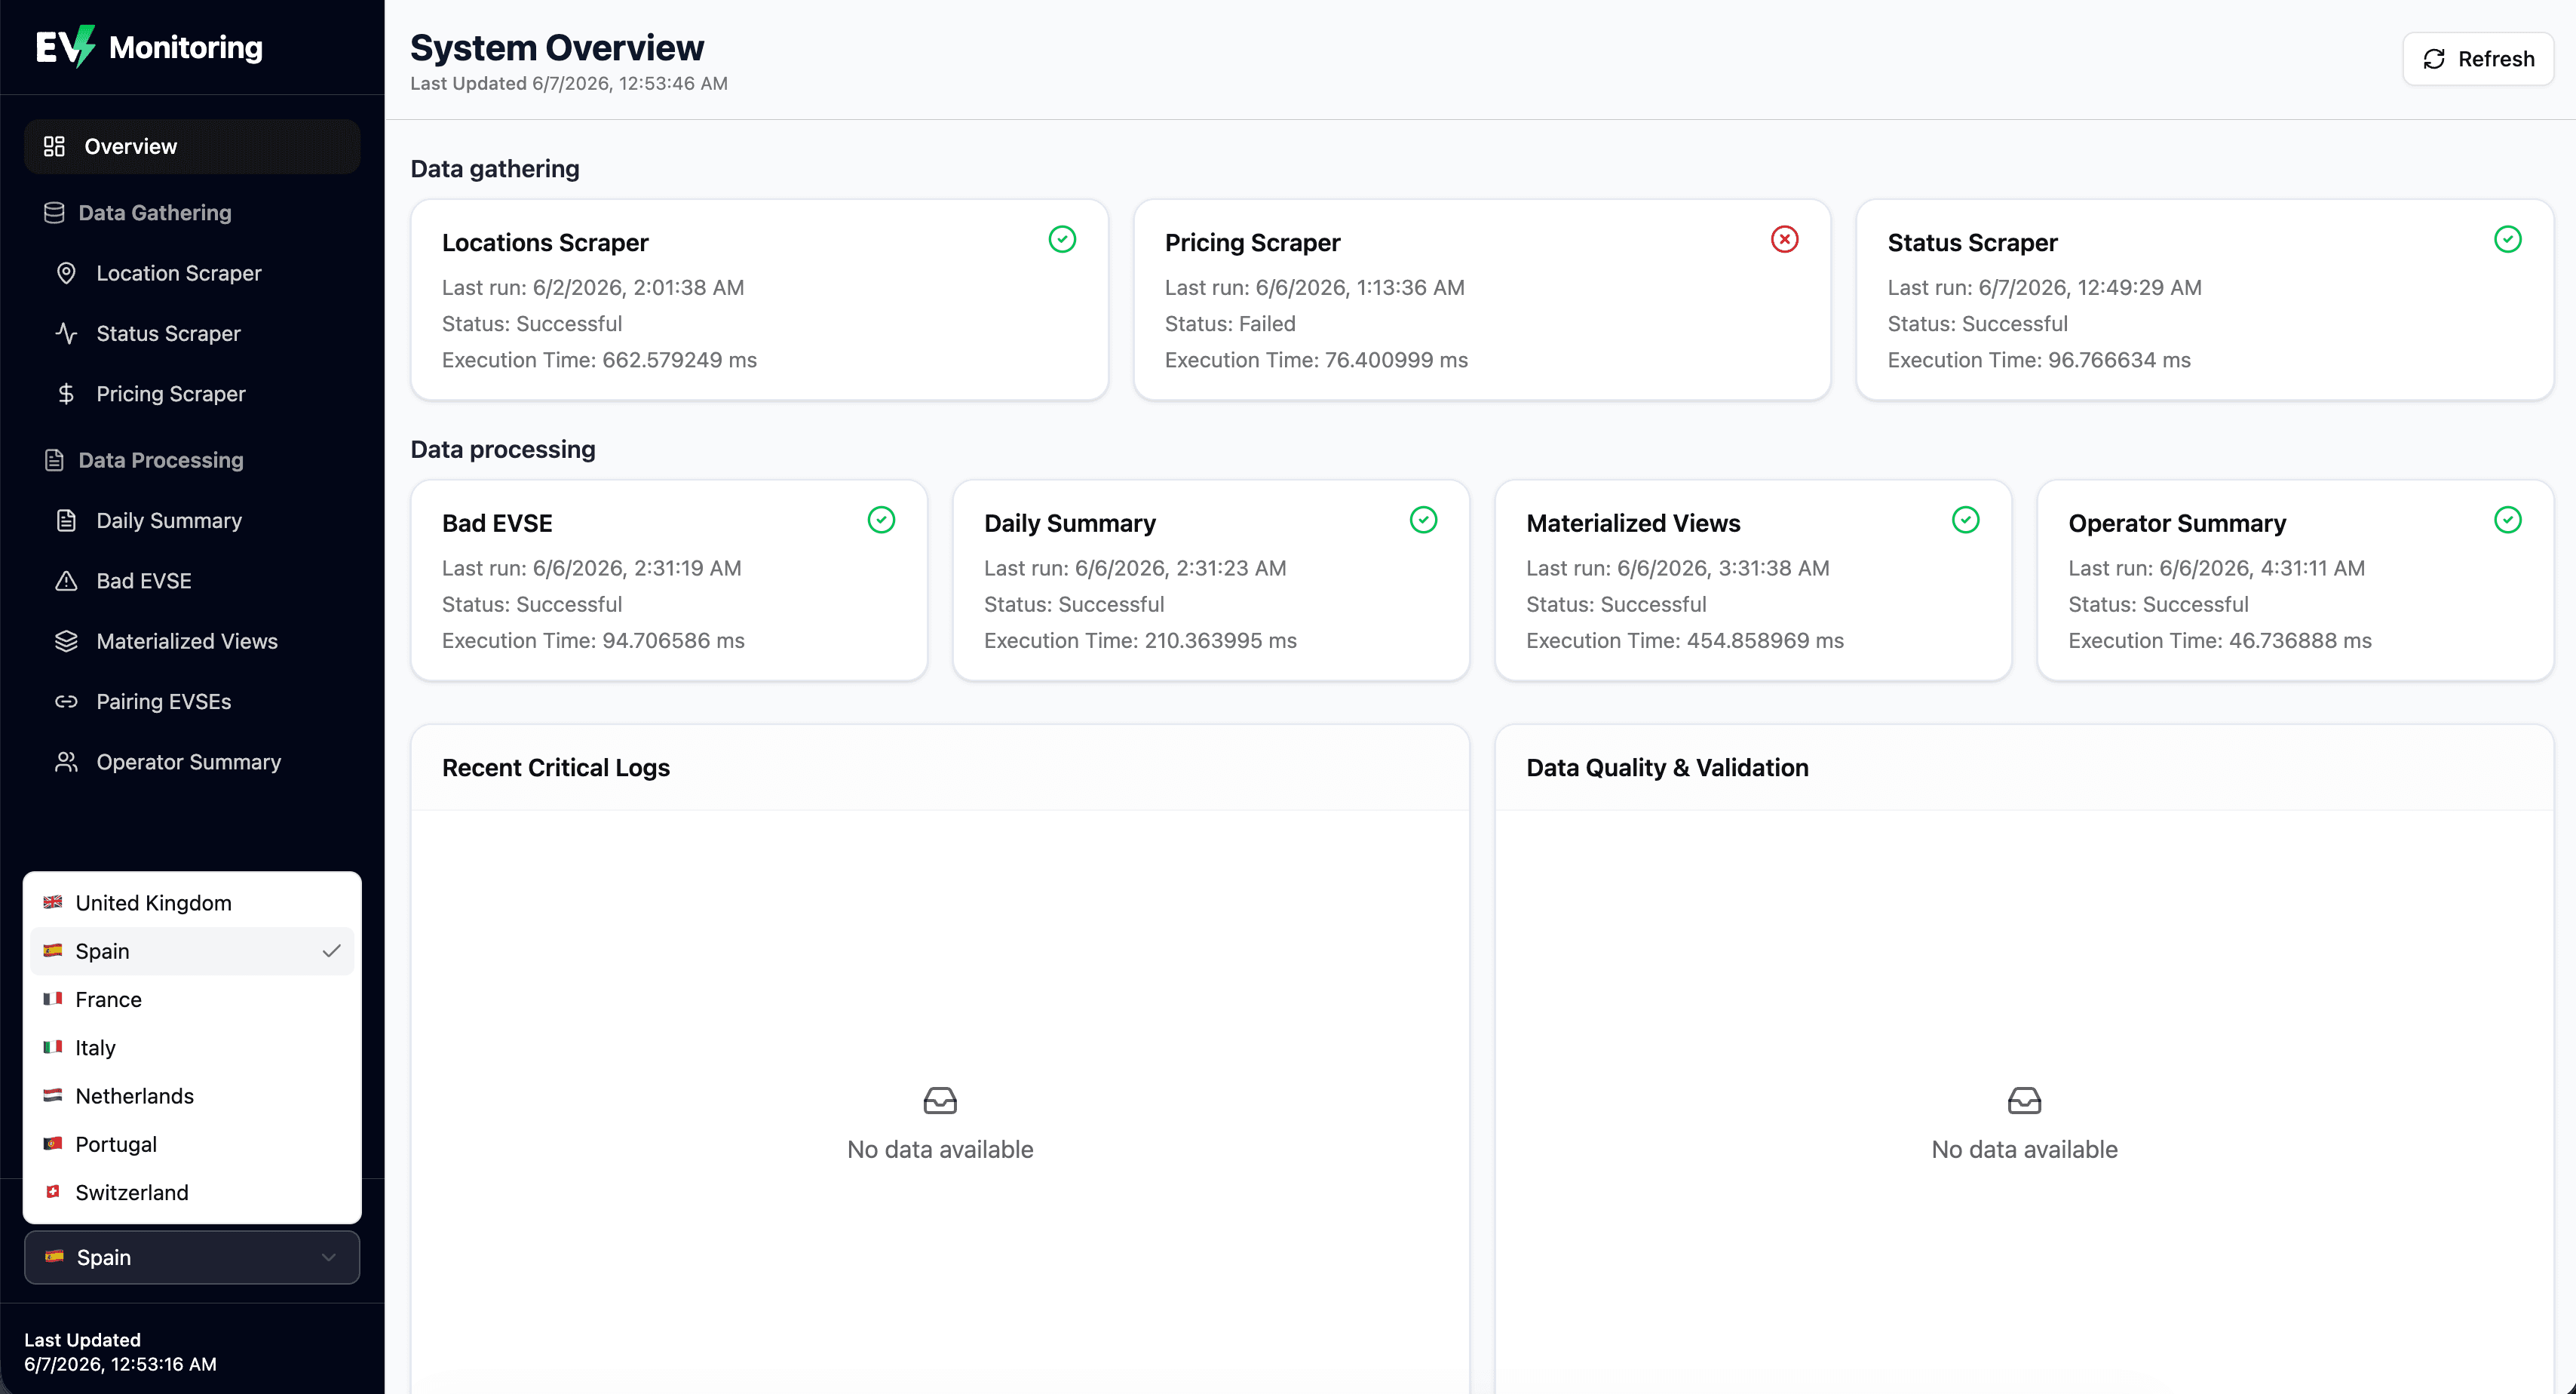The height and width of the screenshot is (1394, 2576).
Task: Click the Overview grid icon in sidebar
Action: coord(54,147)
